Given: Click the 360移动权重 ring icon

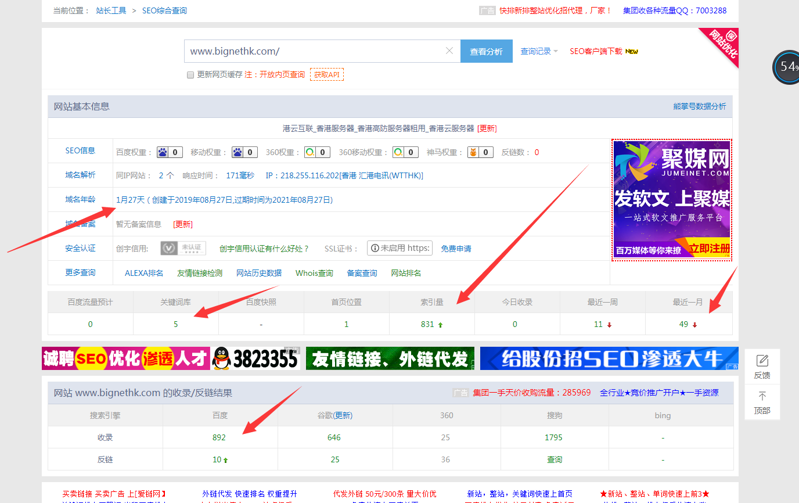Looking at the screenshot, I should pos(398,152).
